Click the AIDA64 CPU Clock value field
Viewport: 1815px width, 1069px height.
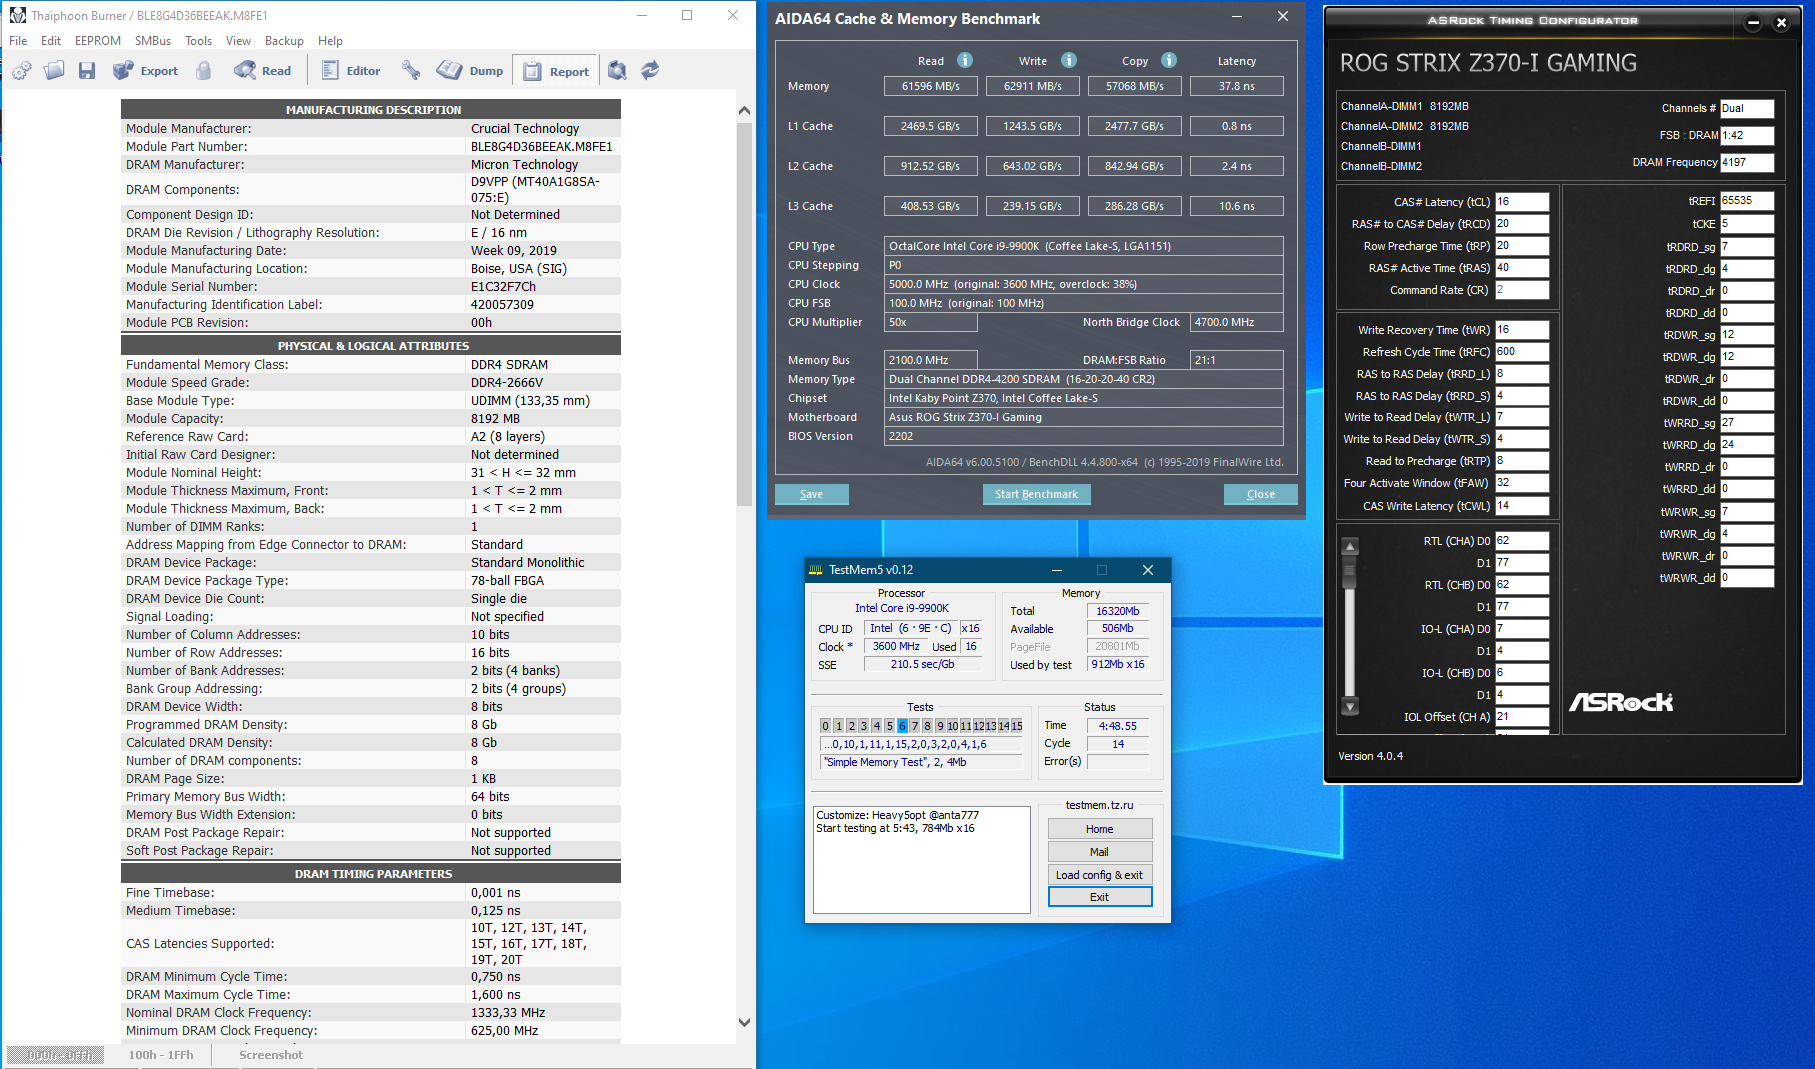[x=1085, y=284]
